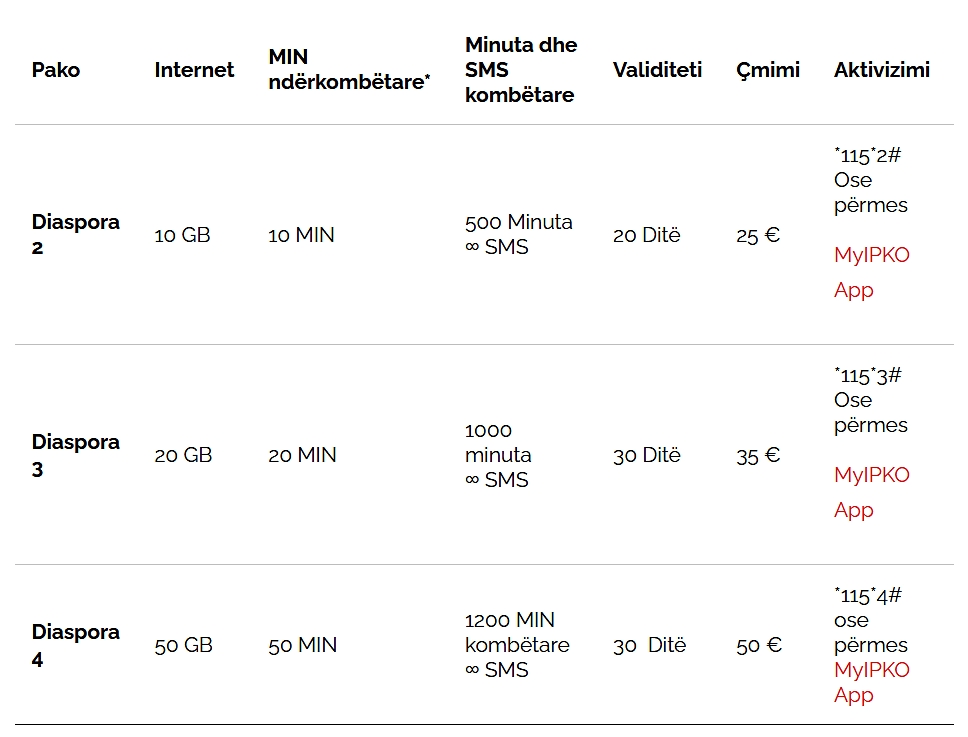Viewport: 968px width, 737px height.
Task: Click the 1200 MIN kombëtare cell
Action: coord(516,632)
